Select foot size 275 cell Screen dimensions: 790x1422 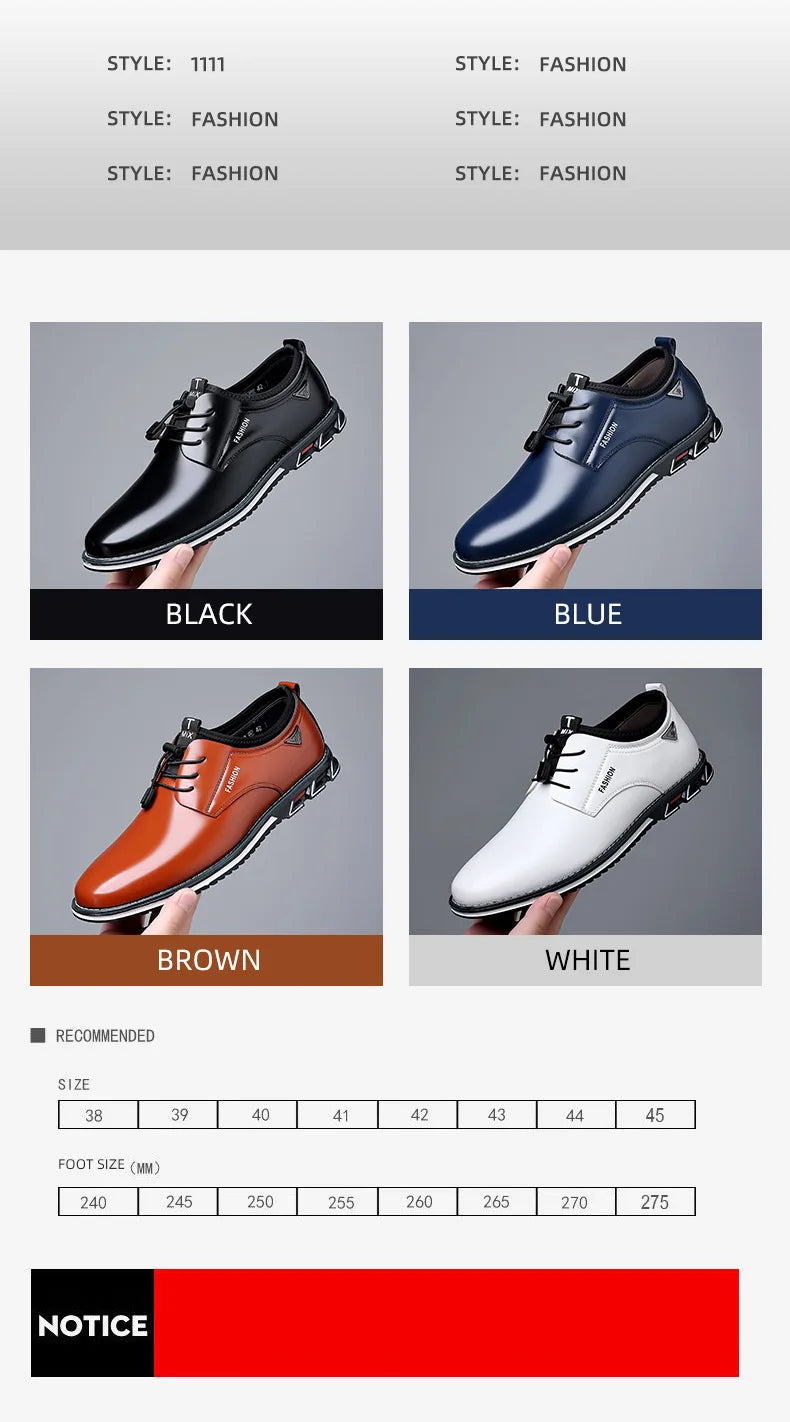pos(656,1202)
